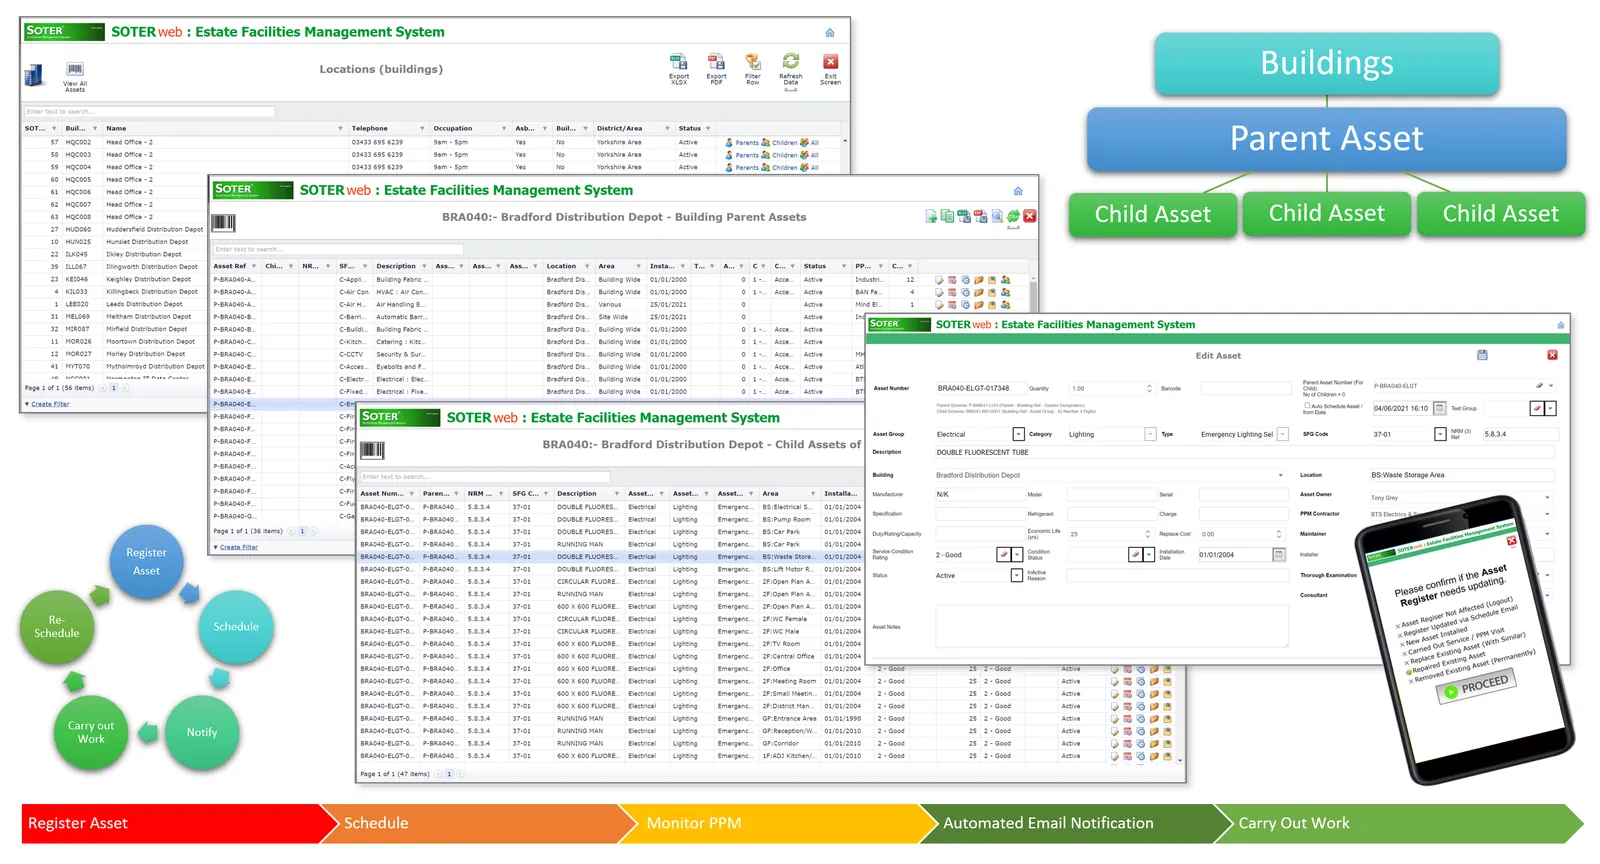
Task: Click export XLSX icon in Parent Assets toolbar
Action: tap(964, 216)
